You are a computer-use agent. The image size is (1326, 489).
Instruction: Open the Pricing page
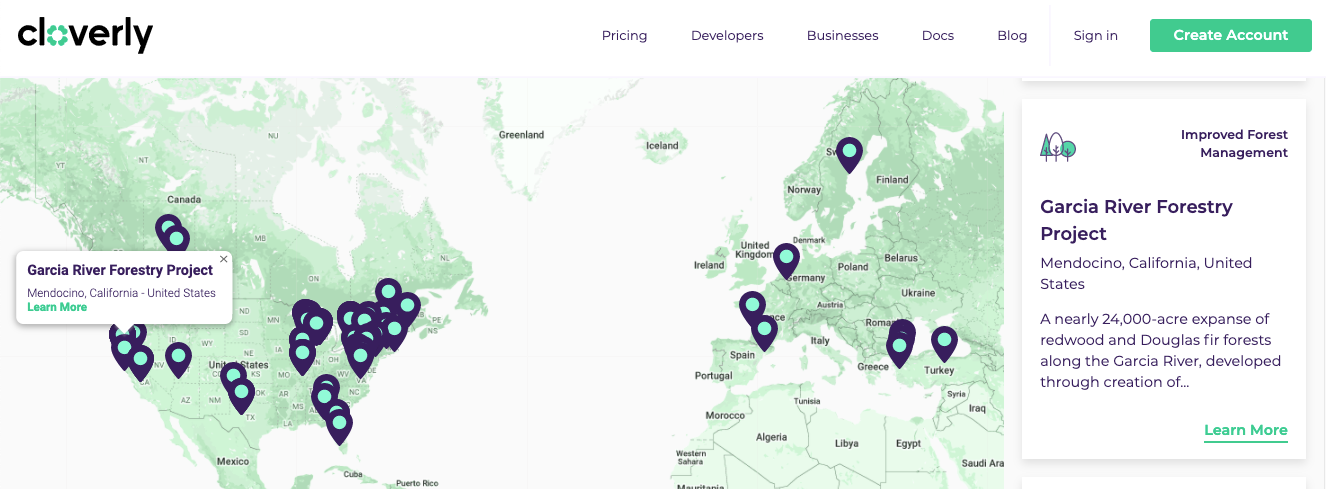(624, 35)
